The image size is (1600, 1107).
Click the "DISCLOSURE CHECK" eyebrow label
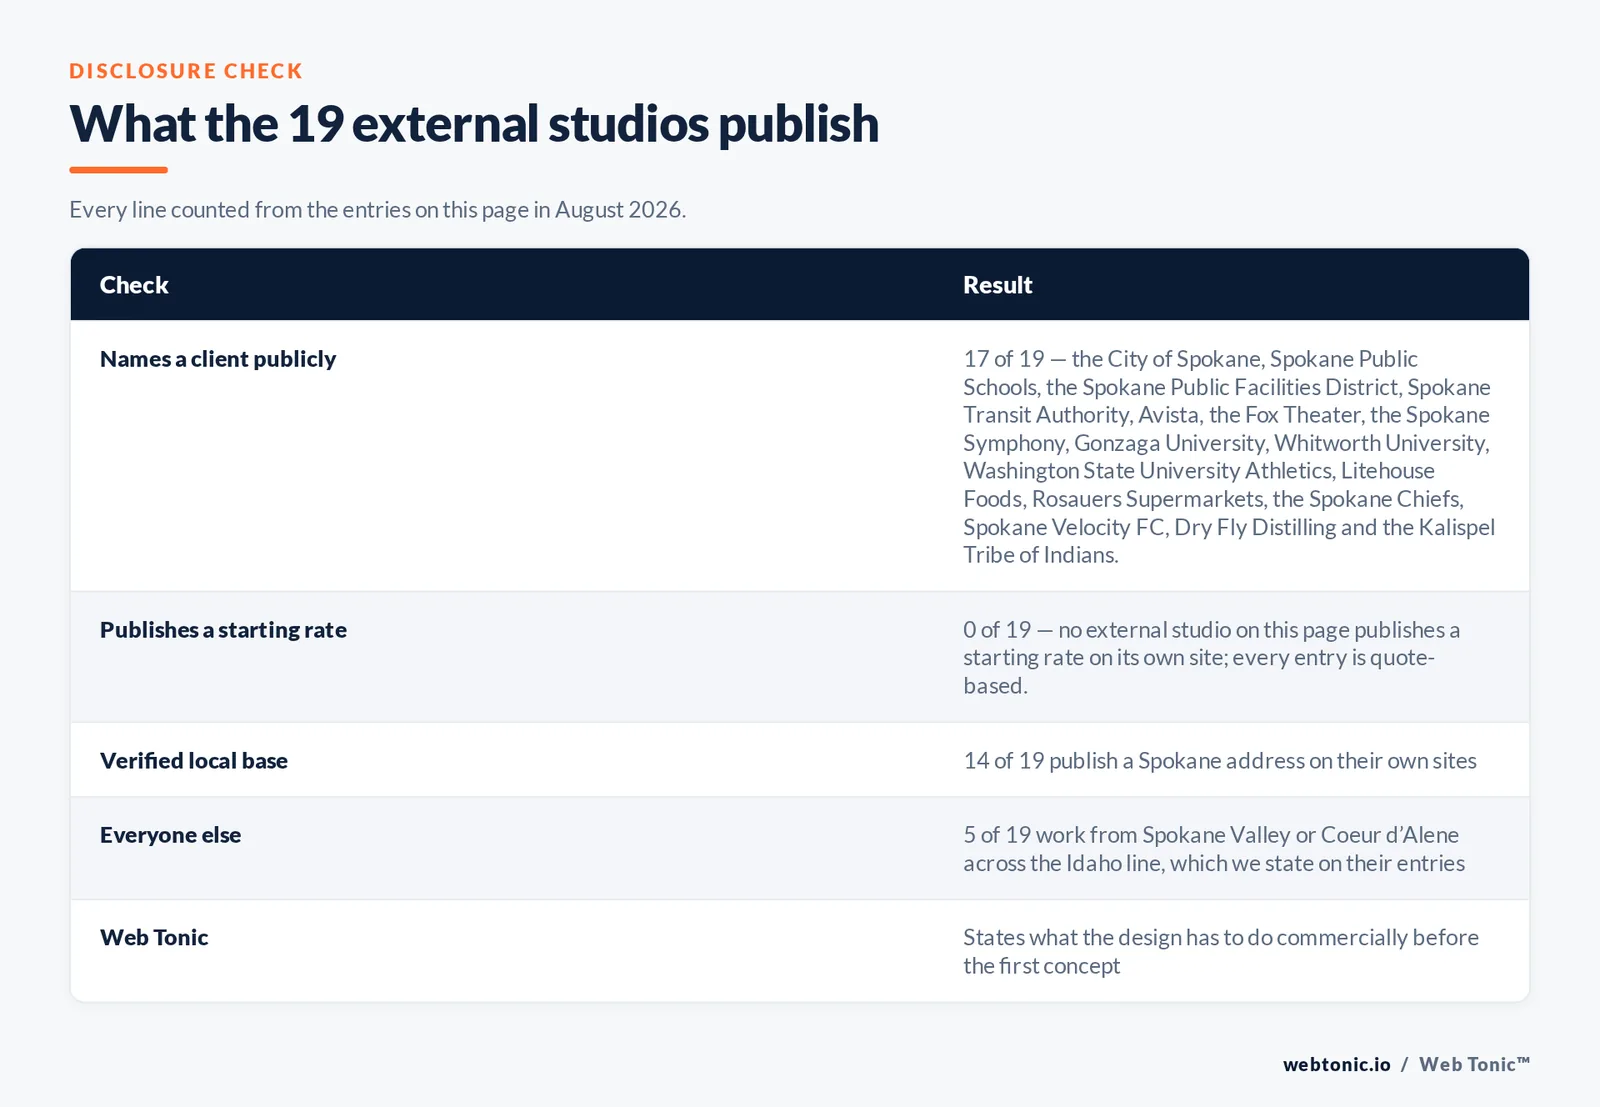click(x=185, y=71)
